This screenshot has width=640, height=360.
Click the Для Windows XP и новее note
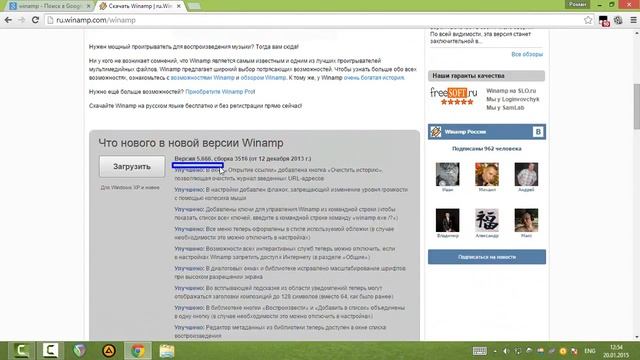pyautogui.click(x=130, y=188)
